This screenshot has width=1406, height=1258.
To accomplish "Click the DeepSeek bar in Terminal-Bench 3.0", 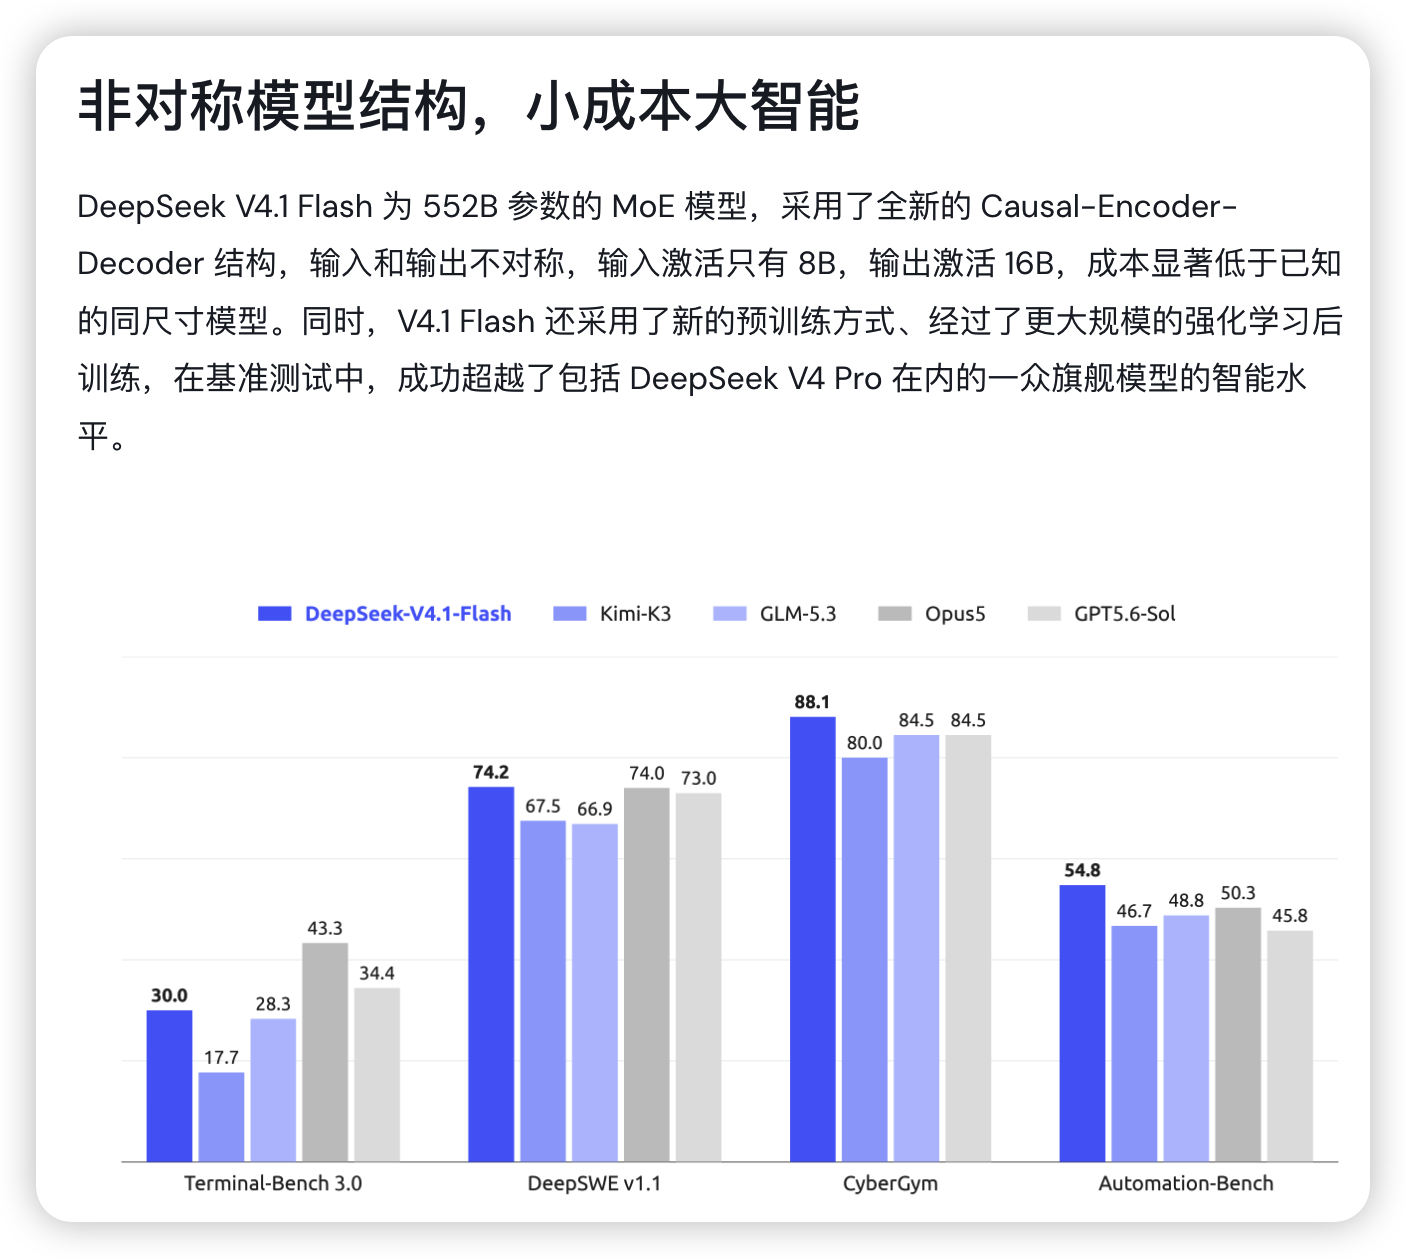I will (169, 1086).
